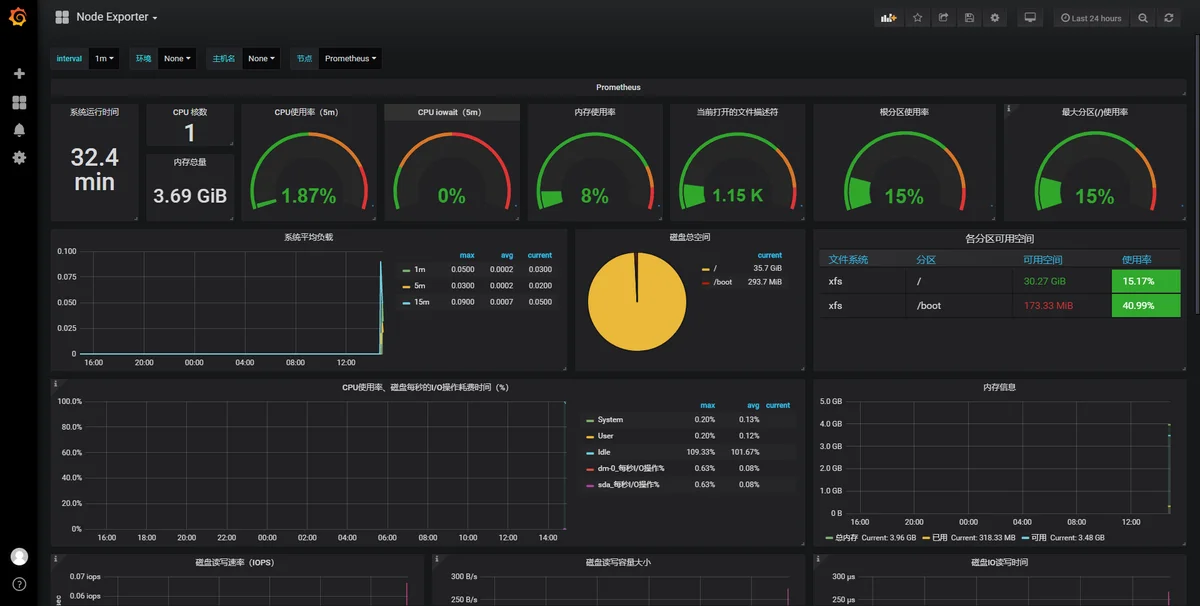Click the 30.27 GiB free space cell

[x=1044, y=282]
